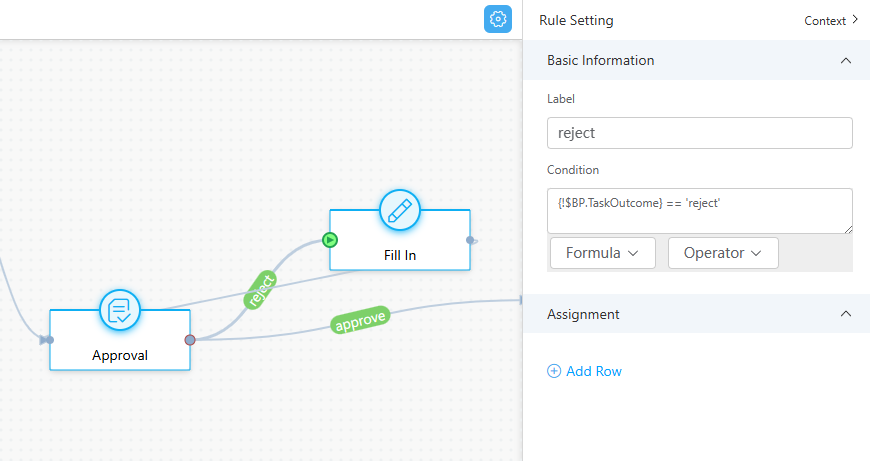This screenshot has height=461, width=870.
Task: Select the Fill In pencil icon
Action: [x=400, y=211]
